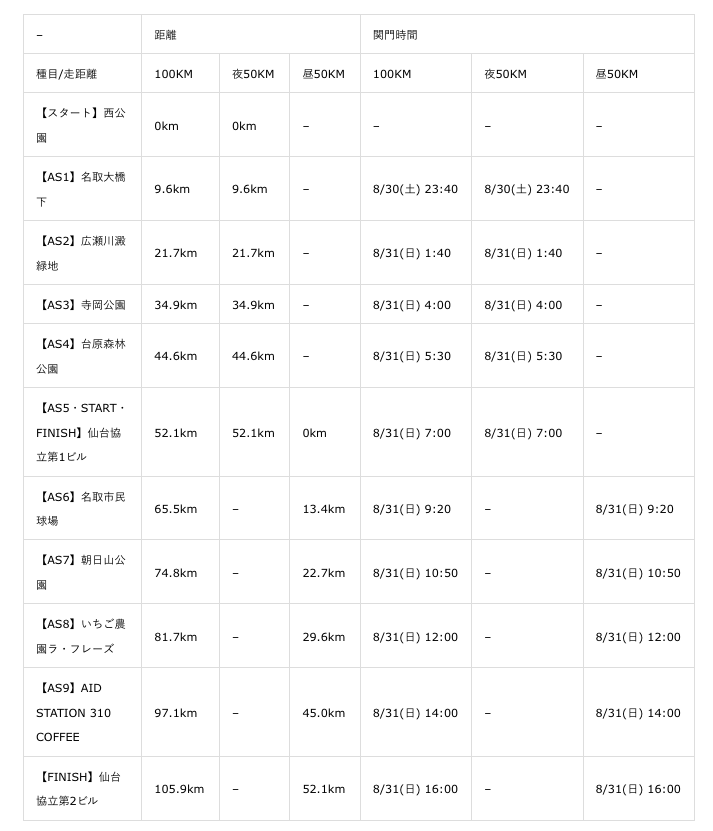Viewport: 713px width, 831px height.
Task: Click the 【AS2】広瀬川瀬緑地 row label
Action: click(81, 253)
